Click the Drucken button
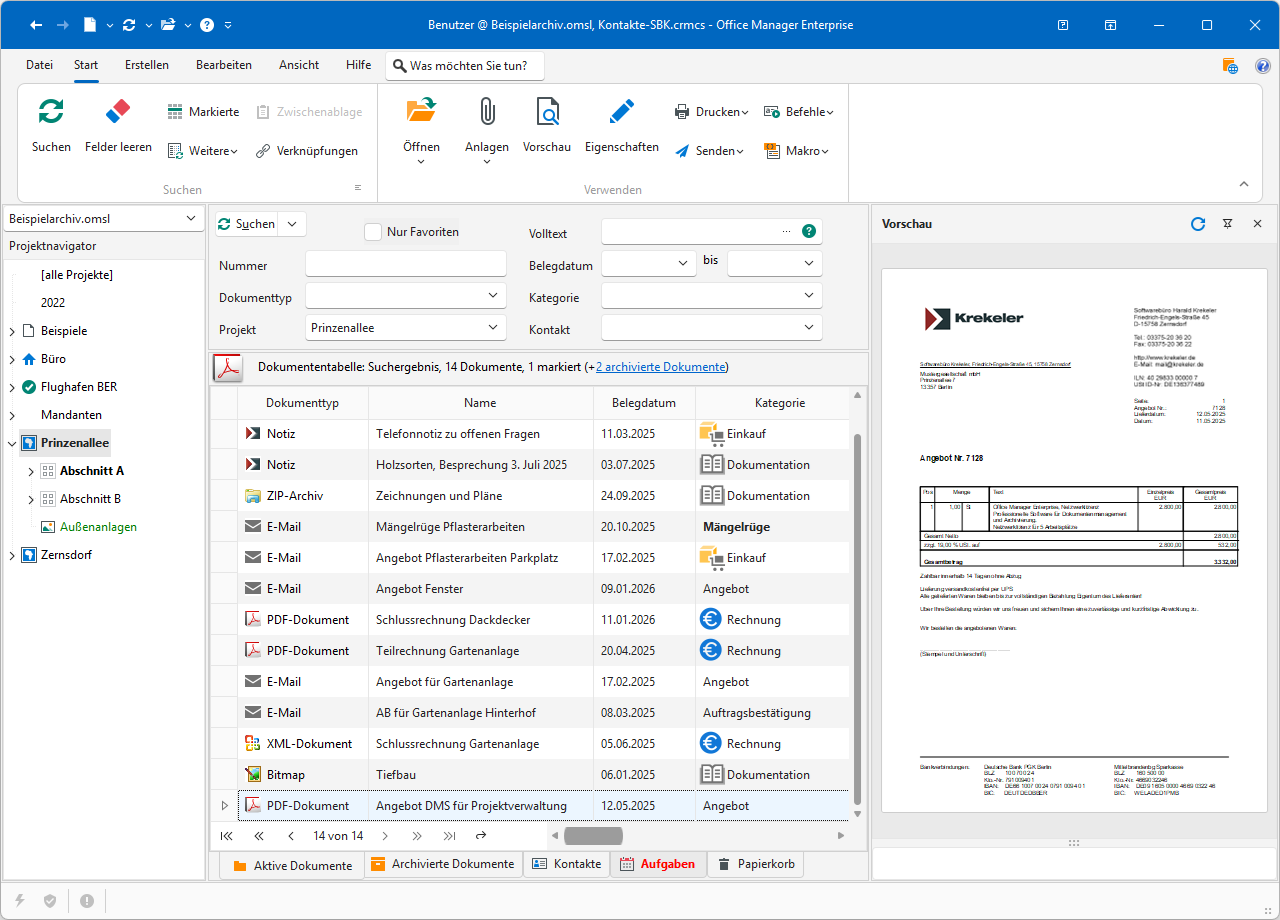The height and width of the screenshot is (920, 1280). 711,112
